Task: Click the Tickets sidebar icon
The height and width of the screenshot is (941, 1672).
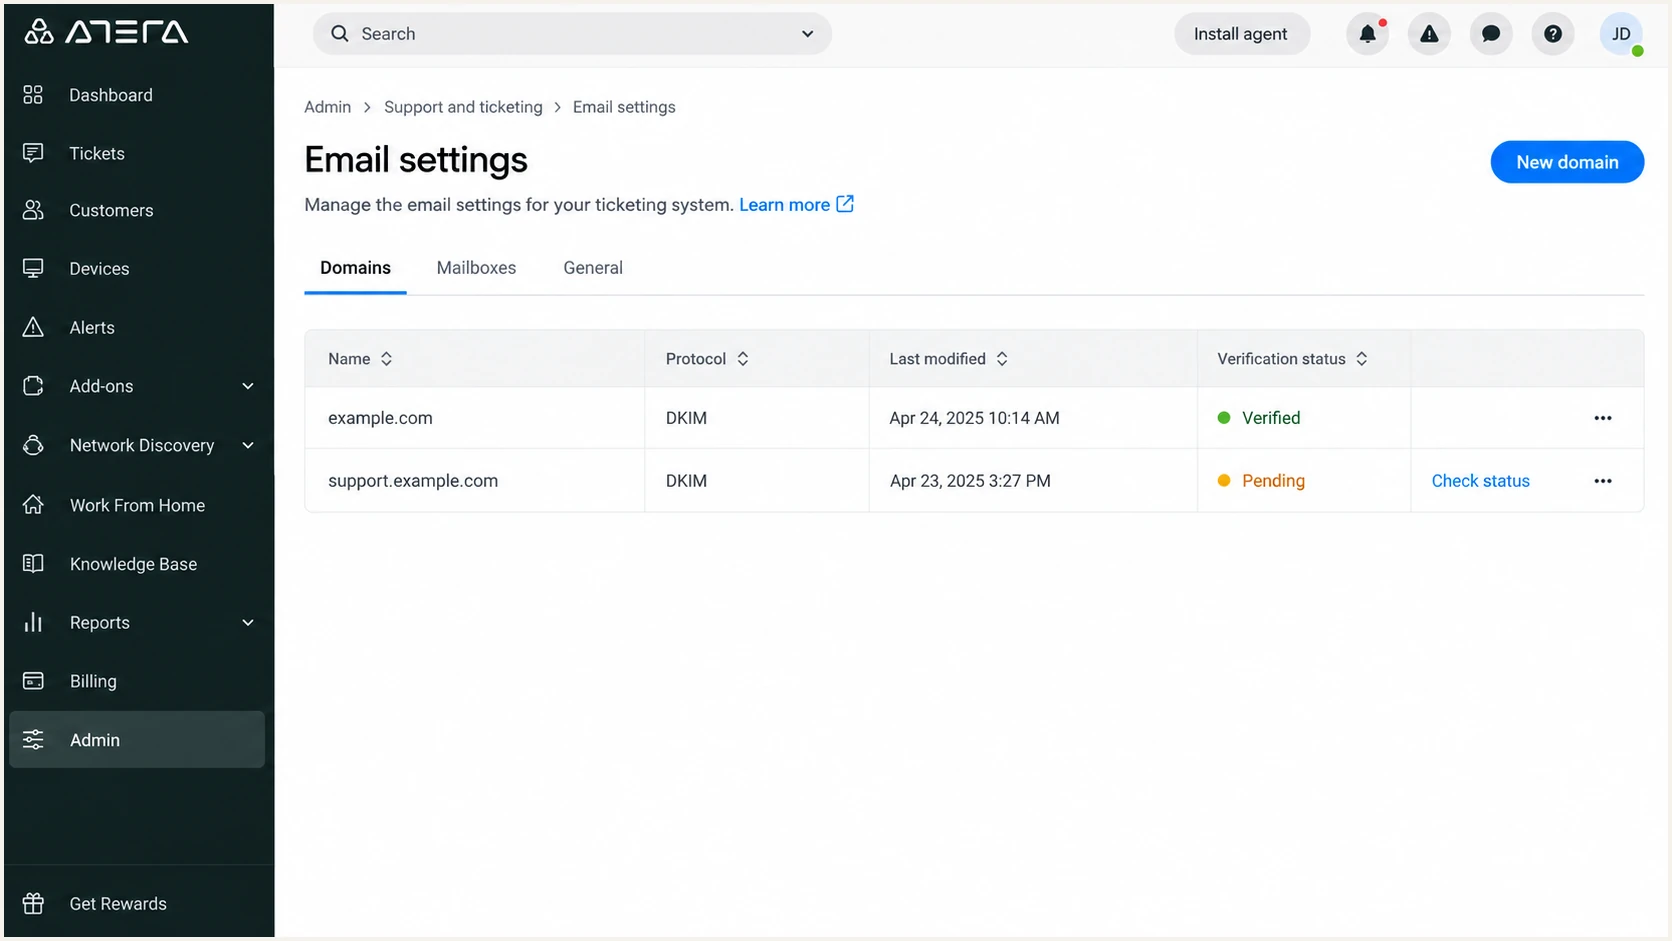Action: tap(33, 152)
